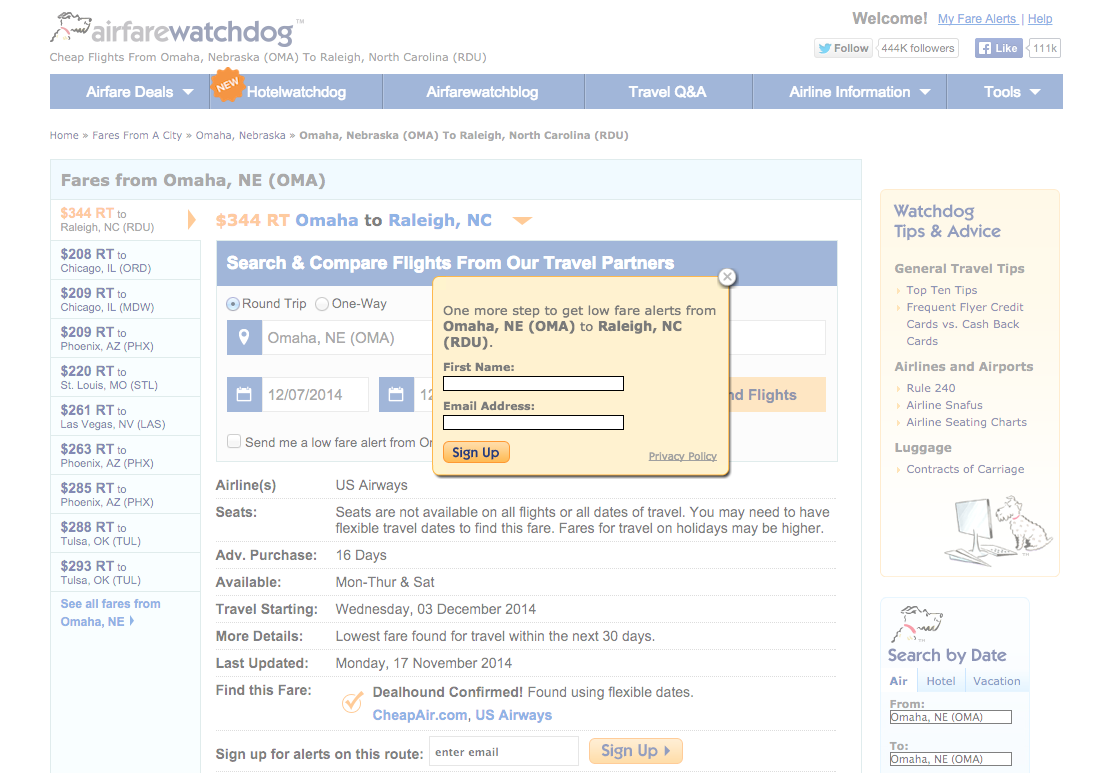Screen dimensions: 1117x773
Task: Click the location pin icon beside Omaha field
Action: pyautogui.click(x=244, y=338)
